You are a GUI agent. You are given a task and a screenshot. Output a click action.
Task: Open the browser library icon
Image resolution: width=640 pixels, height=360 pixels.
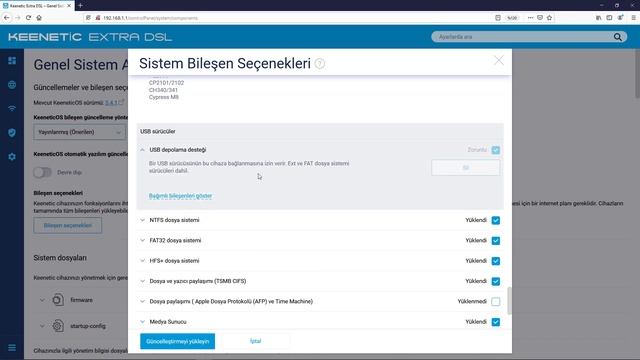pyautogui.click(x=598, y=18)
